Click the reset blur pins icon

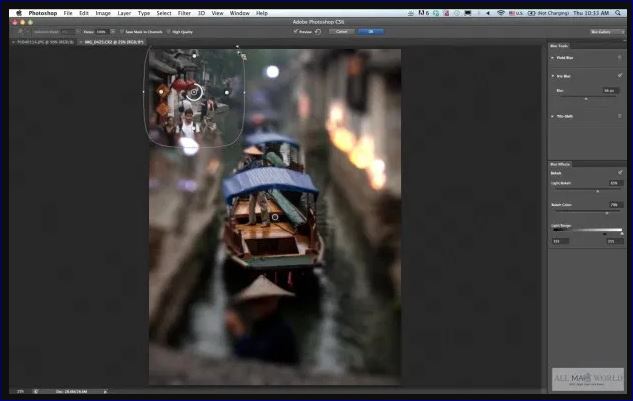[x=318, y=31]
